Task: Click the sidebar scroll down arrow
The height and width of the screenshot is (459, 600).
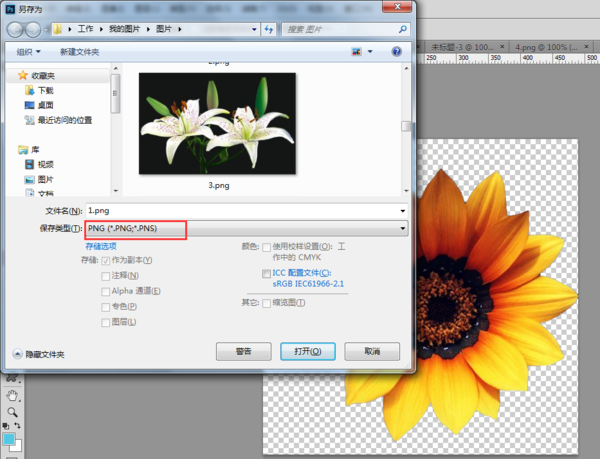Action: [116, 190]
